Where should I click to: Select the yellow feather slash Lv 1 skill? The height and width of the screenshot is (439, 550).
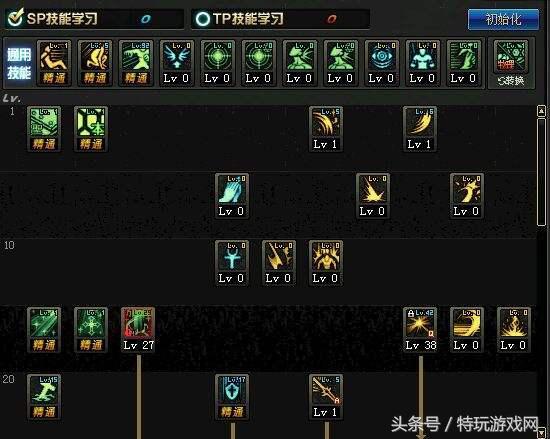[420, 129]
